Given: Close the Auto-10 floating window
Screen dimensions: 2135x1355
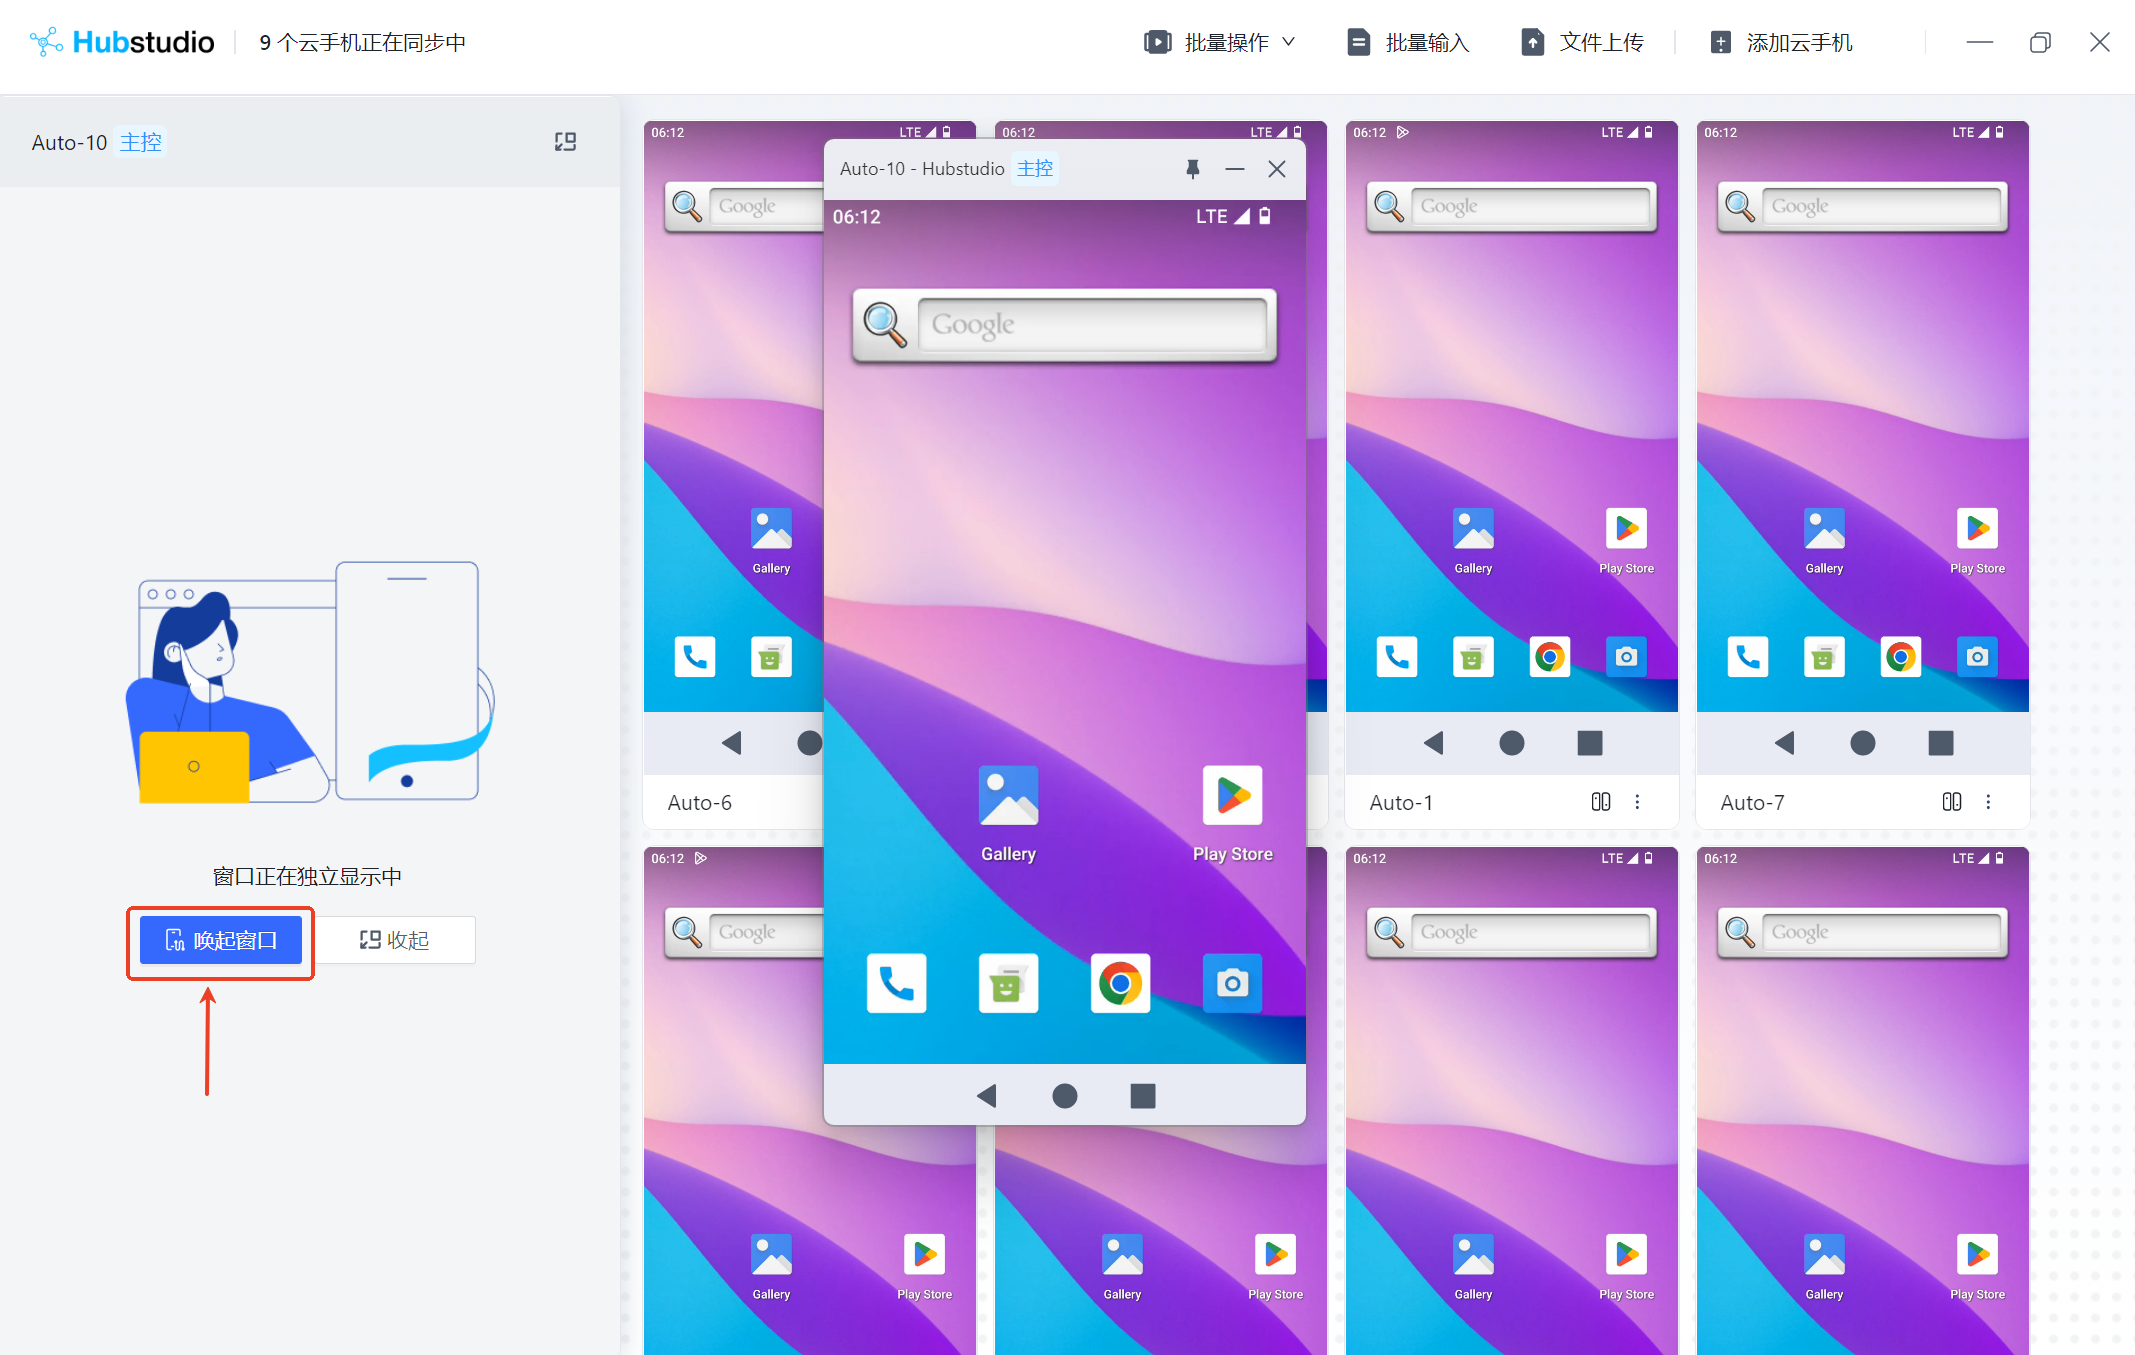Looking at the screenshot, I should (1277, 169).
